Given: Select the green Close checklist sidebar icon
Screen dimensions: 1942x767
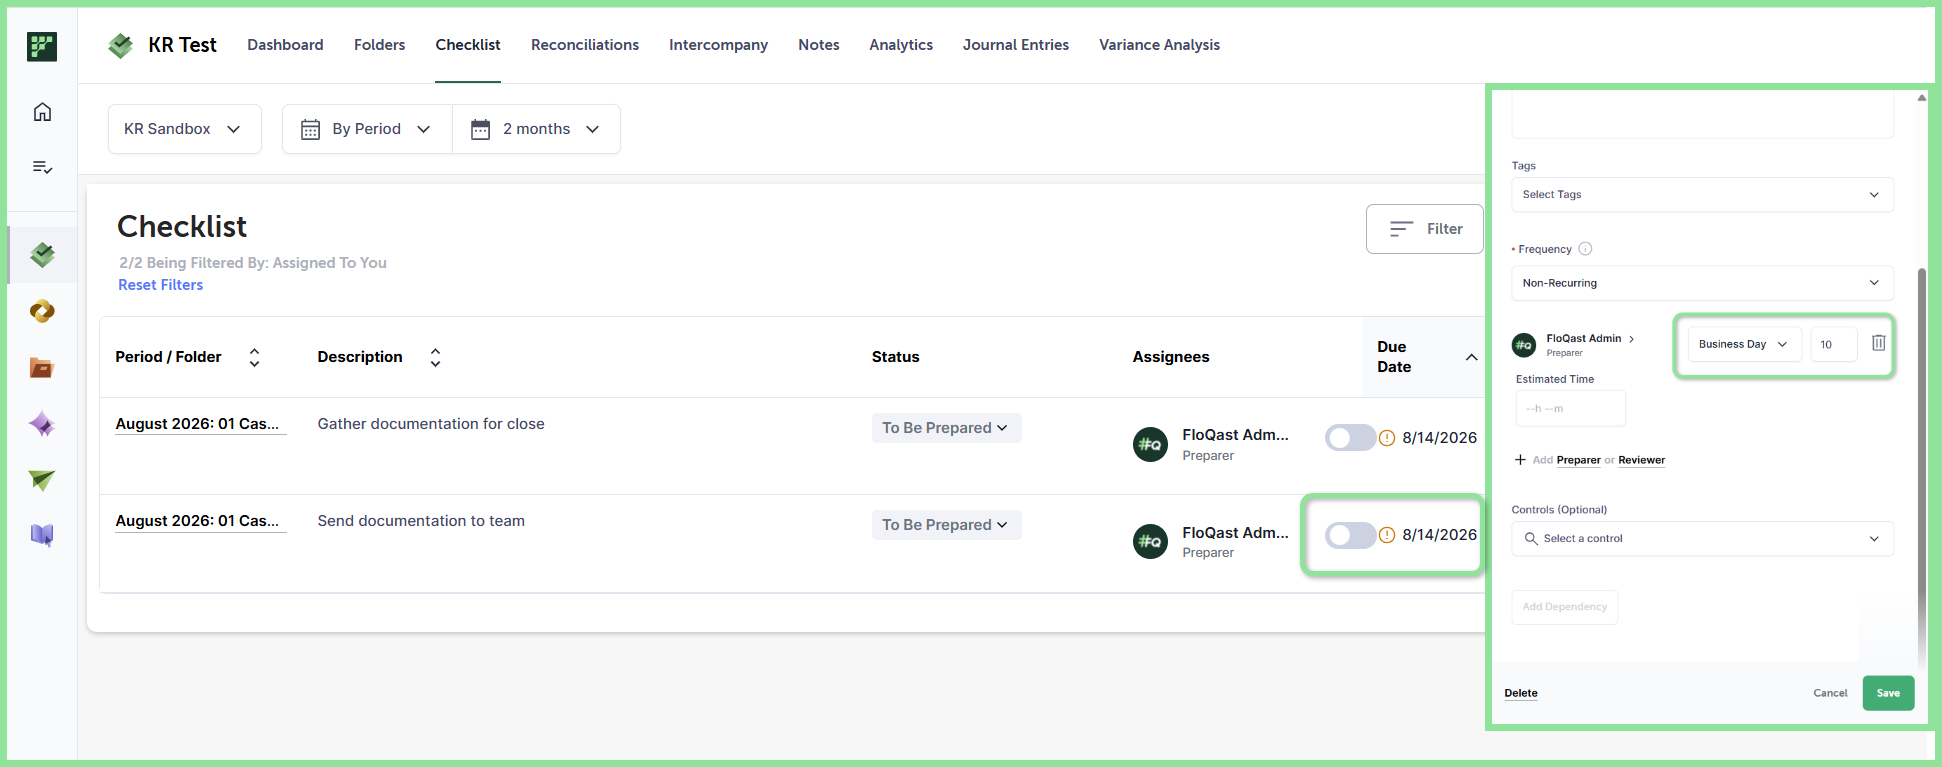Looking at the screenshot, I should pyautogui.click(x=42, y=255).
